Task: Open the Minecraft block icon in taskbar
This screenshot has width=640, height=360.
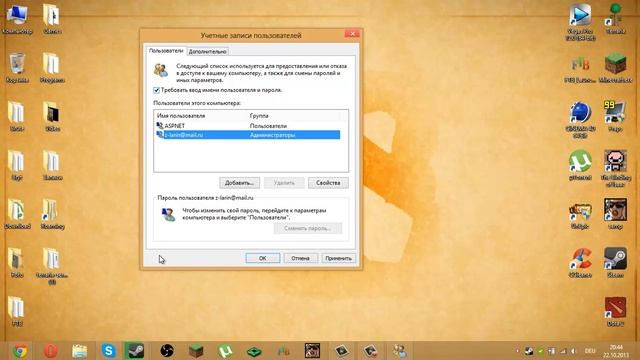Action: click(x=196, y=351)
